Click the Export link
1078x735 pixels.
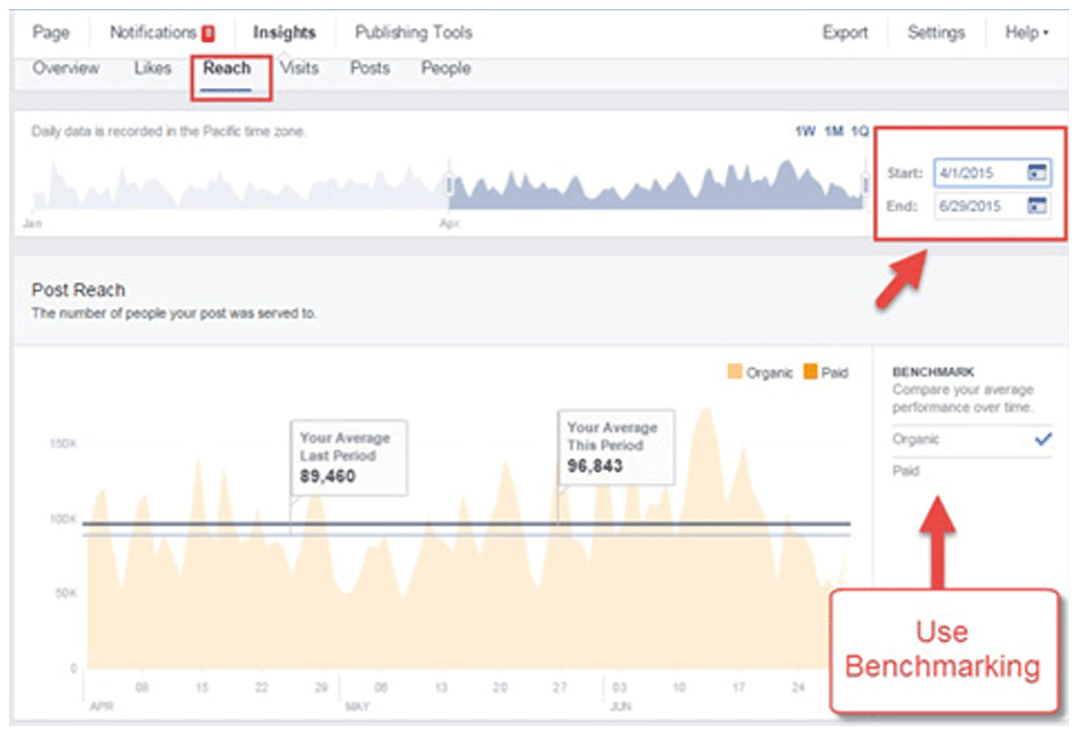pyautogui.click(x=845, y=33)
